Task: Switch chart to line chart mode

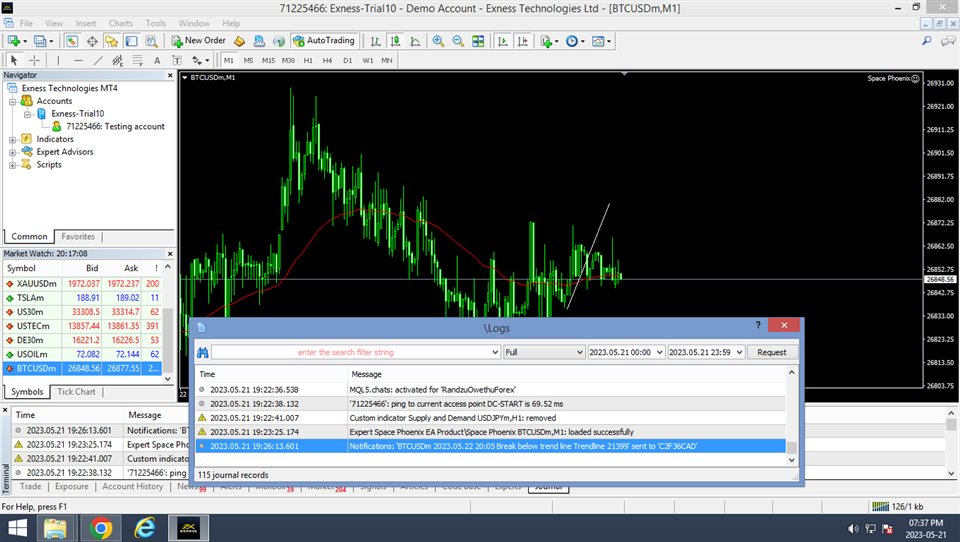Action: point(415,41)
